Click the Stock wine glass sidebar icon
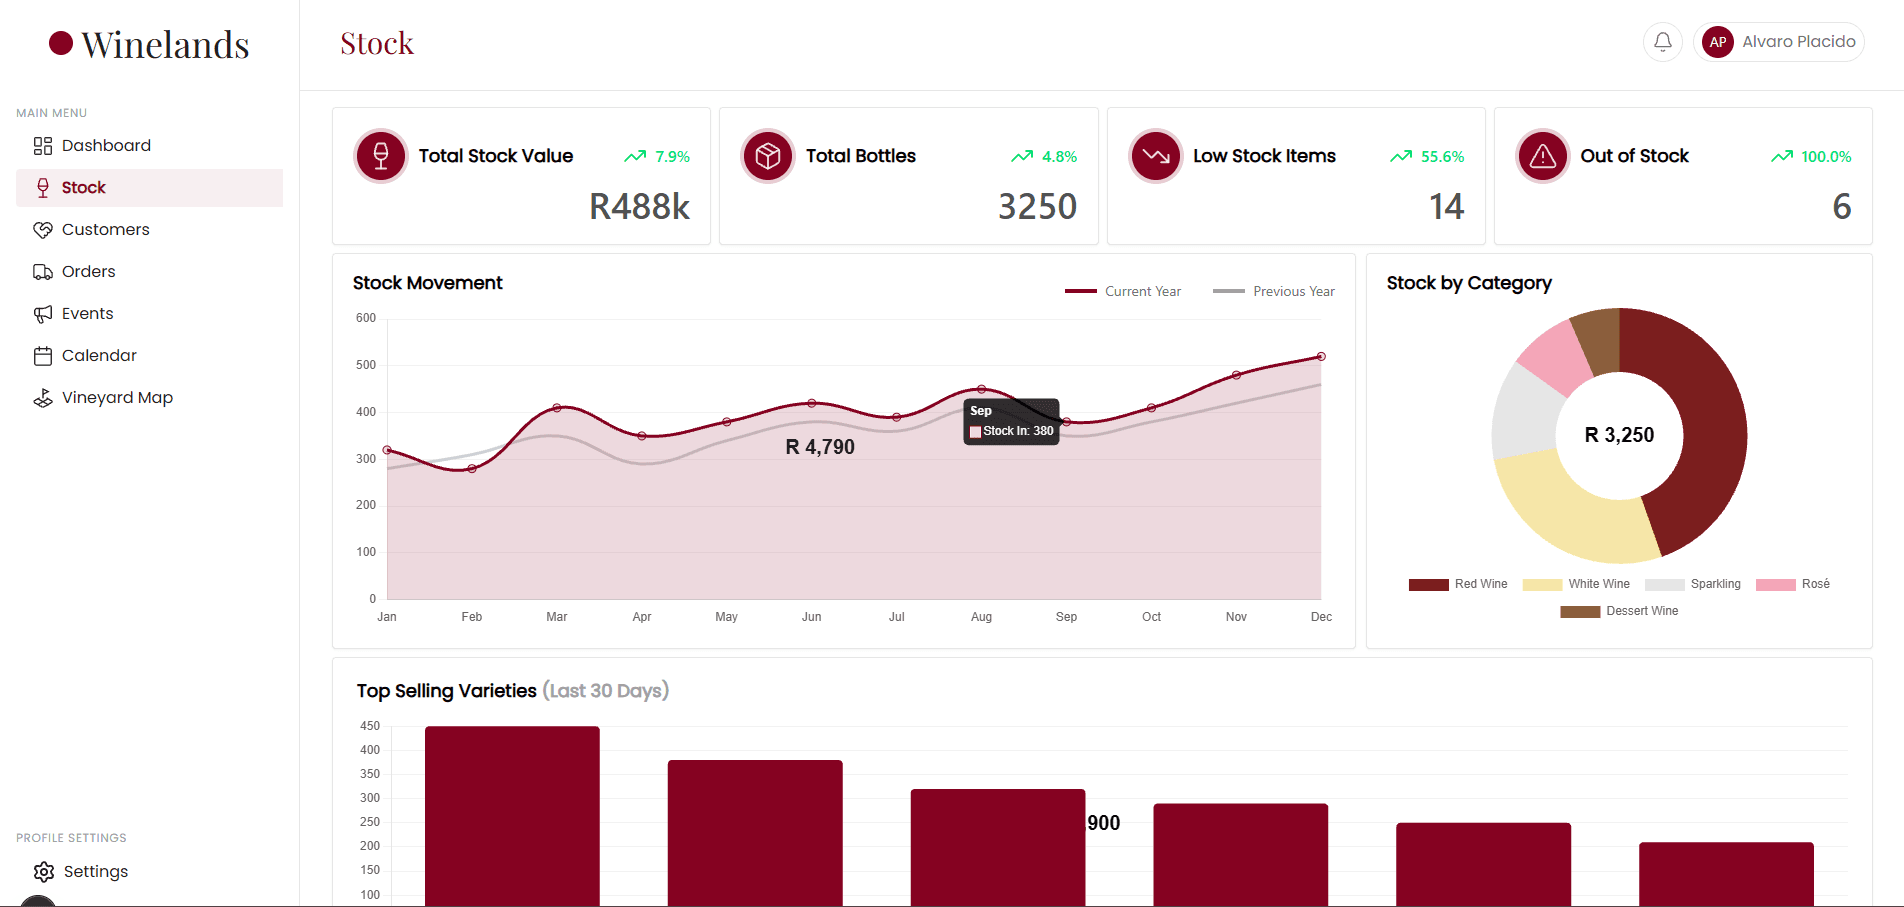The width and height of the screenshot is (1904, 907). pos(43,188)
